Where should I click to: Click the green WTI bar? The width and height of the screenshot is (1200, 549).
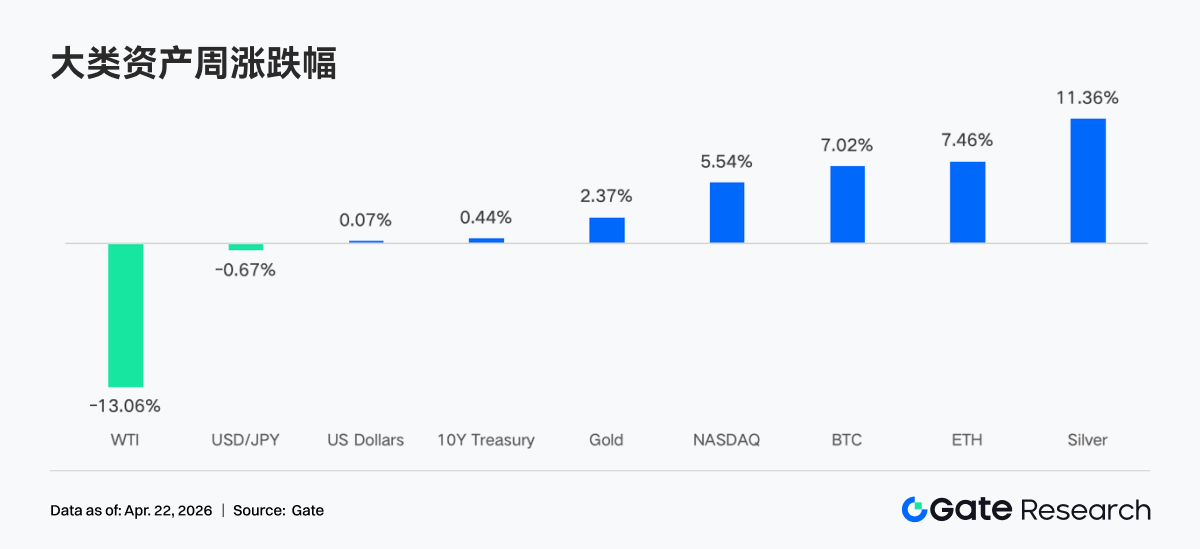(126, 315)
